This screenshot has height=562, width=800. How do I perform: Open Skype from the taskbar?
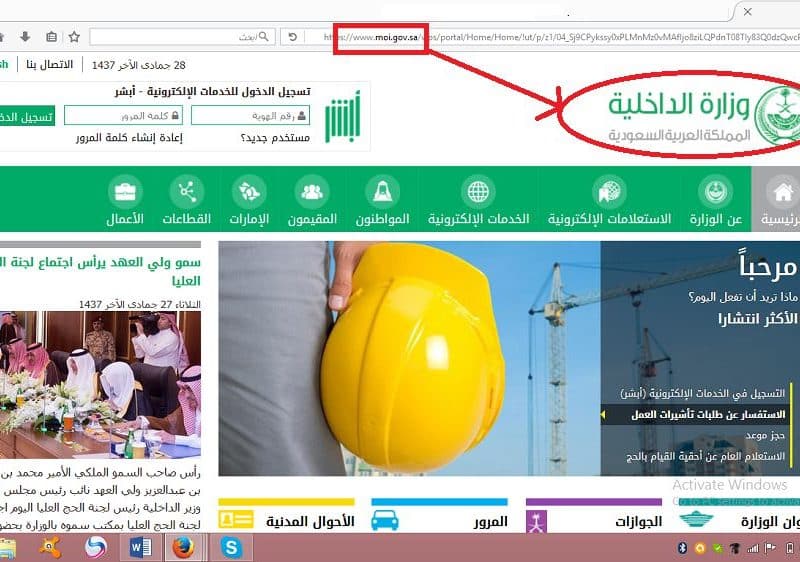pyautogui.click(x=231, y=548)
